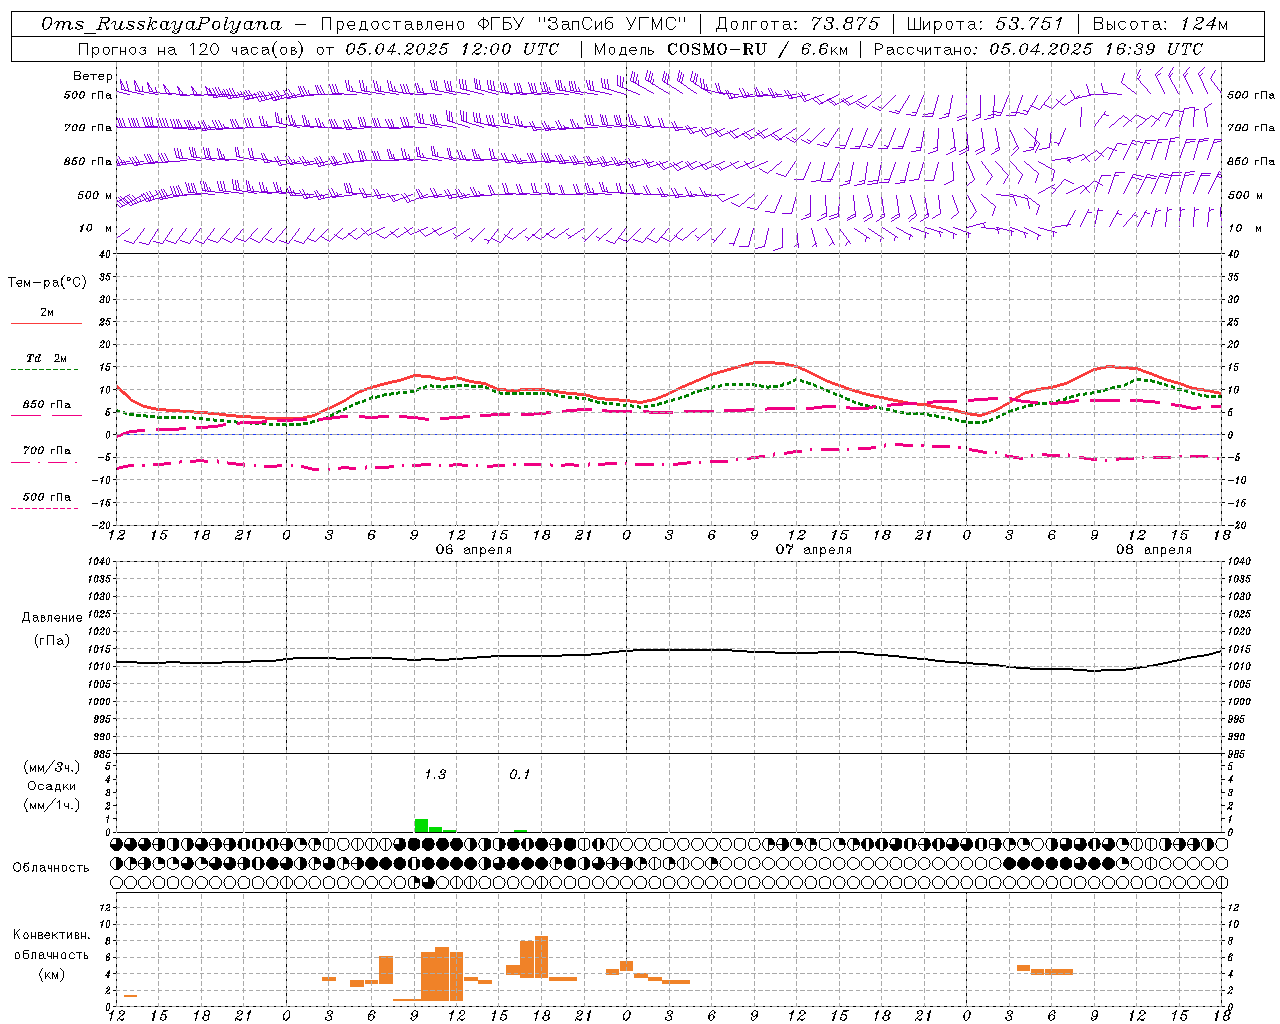Click the tallest green precipitation bar
Viewport: 1280px width, 1024px height.
[421, 826]
